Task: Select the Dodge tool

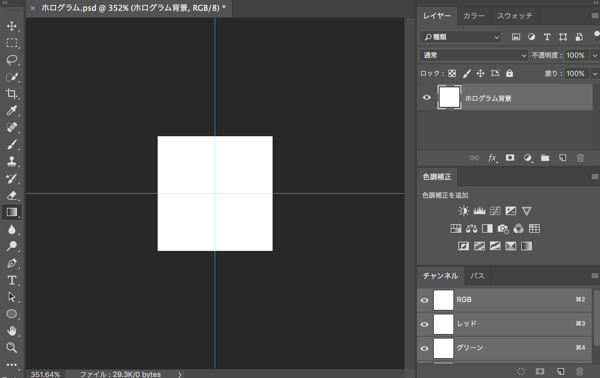Action: click(11, 246)
